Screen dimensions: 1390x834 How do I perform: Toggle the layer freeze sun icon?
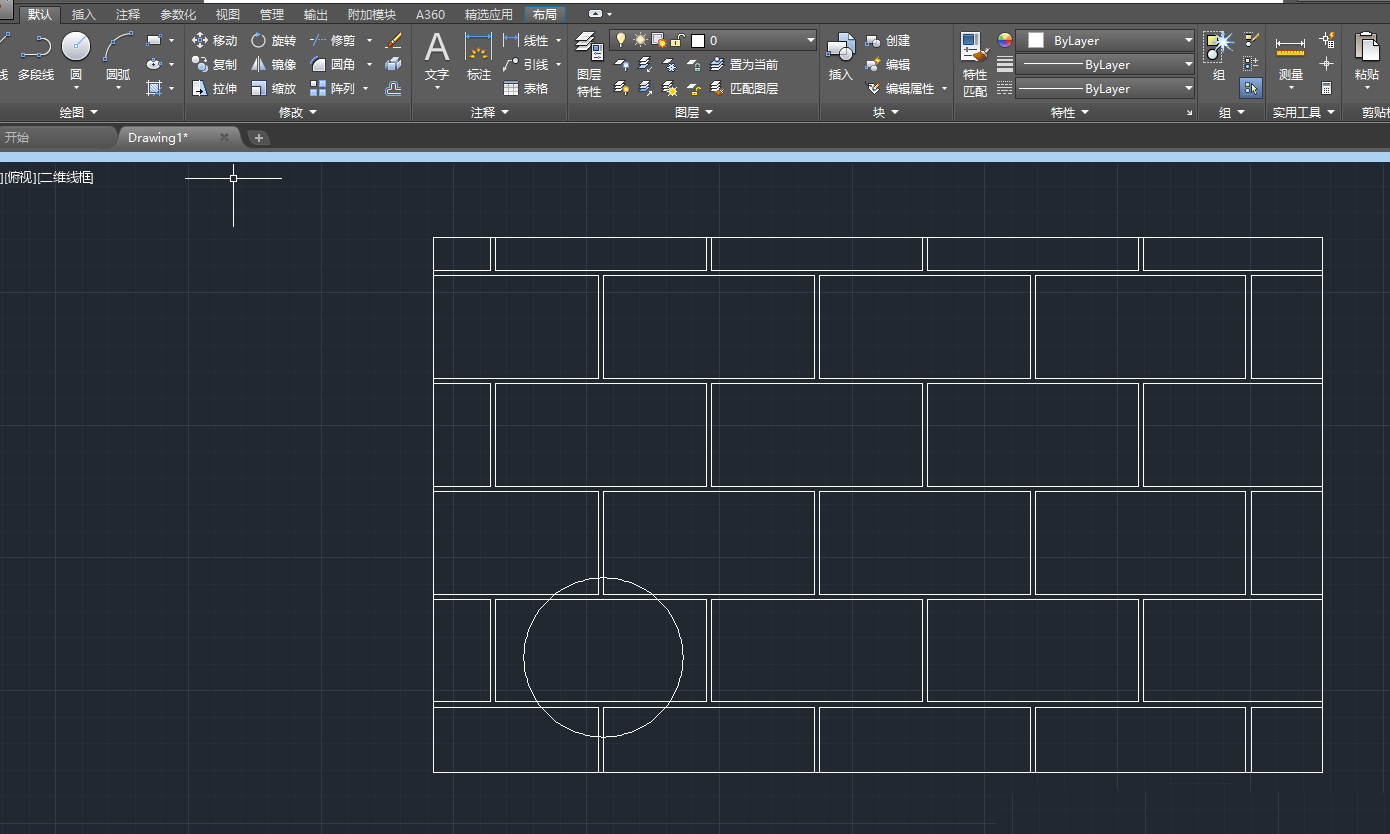(640, 40)
